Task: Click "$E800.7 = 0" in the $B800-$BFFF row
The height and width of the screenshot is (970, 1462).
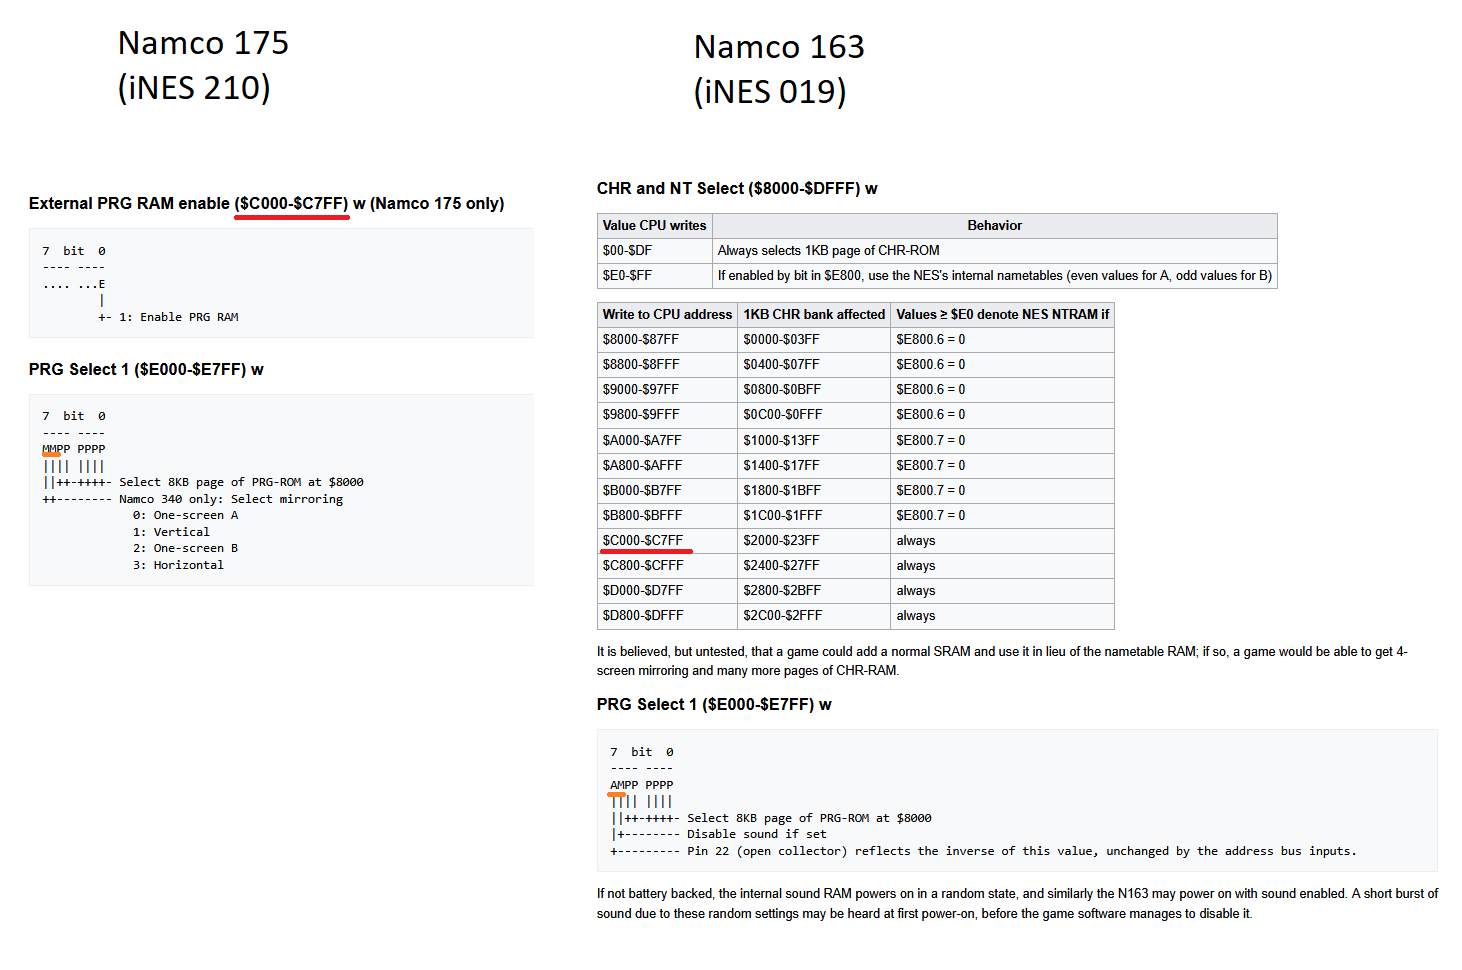Action: point(1002,515)
